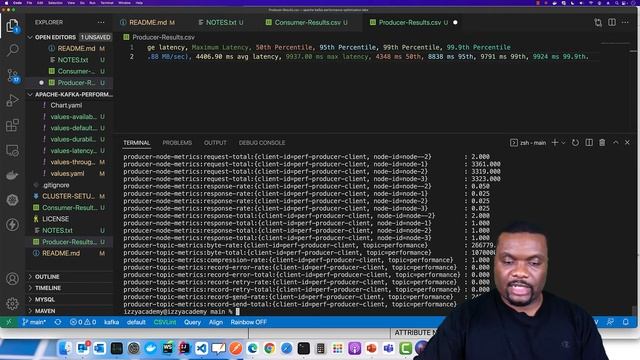The image size is (640, 360).
Task: Open editor more actions ellipsis
Action: (625, 22)
